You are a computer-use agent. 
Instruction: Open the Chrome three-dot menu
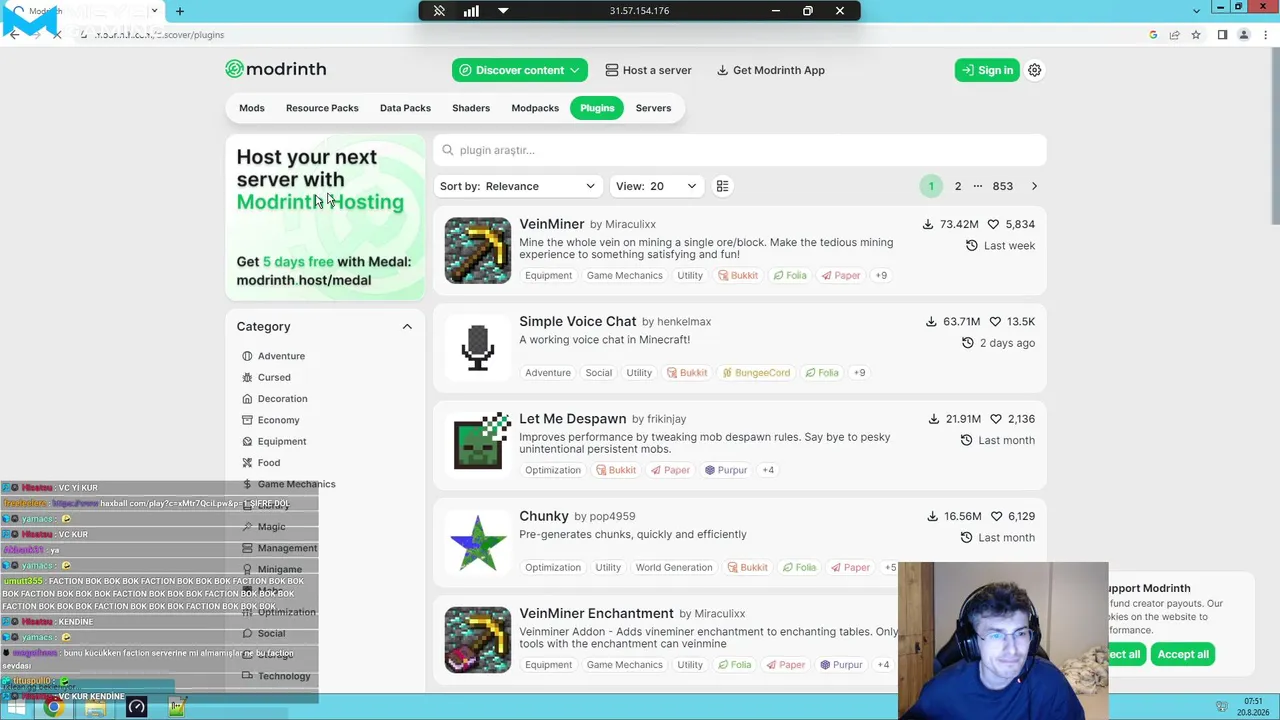1264,35
